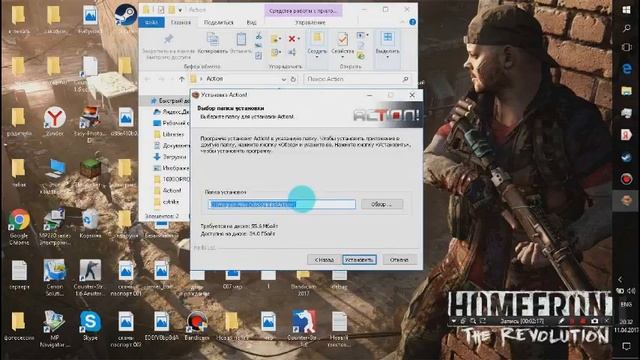Image resolution: width=640 pixels, height=360 pixels.
Task: Click the Install button in the Action! installer
Action: click(359, 260)
